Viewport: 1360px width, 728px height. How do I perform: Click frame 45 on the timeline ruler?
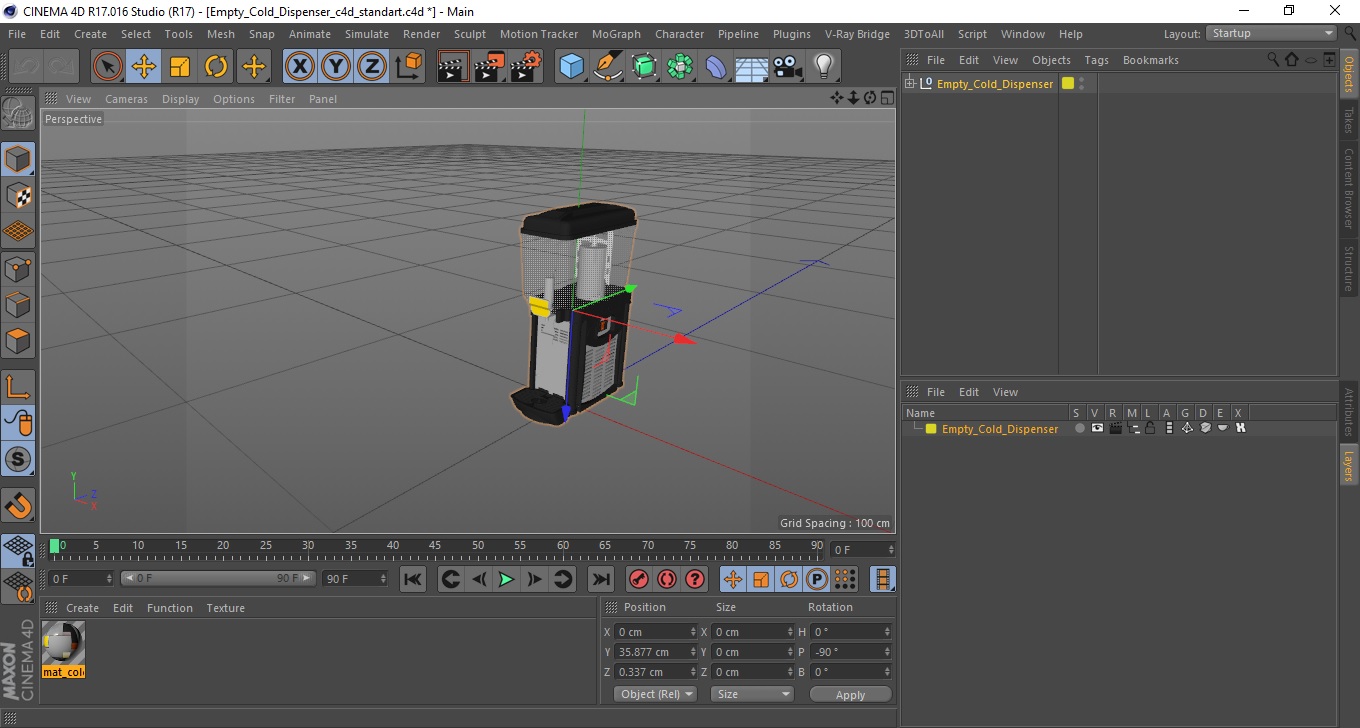(435, 546)
